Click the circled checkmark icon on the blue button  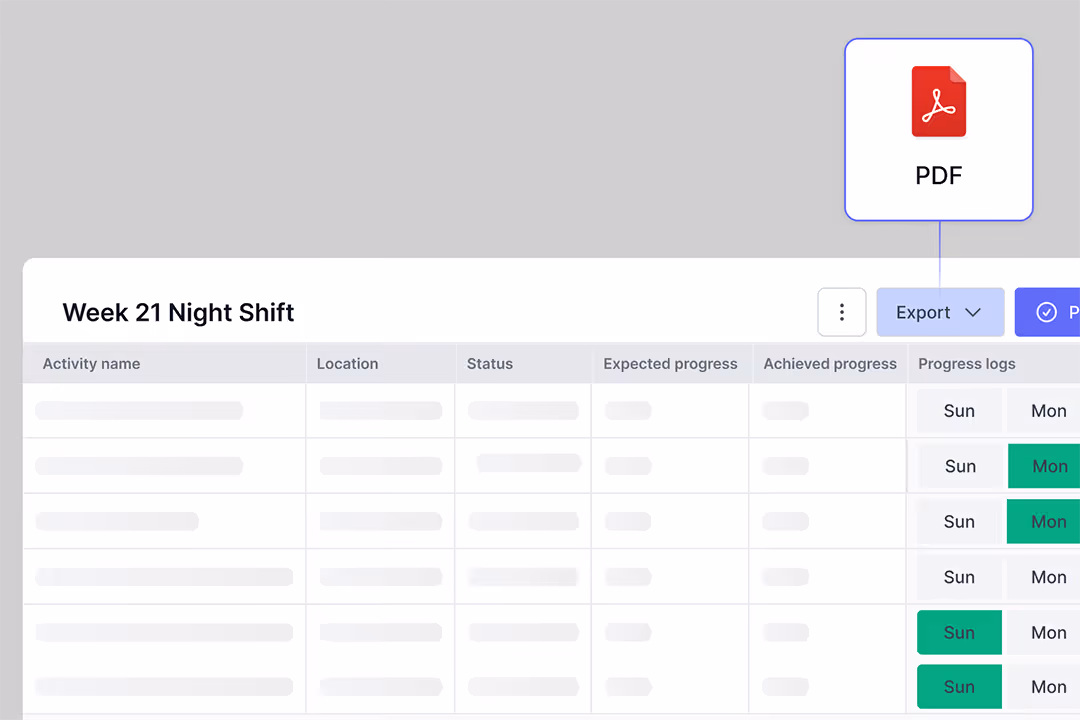coord(1046,312)
